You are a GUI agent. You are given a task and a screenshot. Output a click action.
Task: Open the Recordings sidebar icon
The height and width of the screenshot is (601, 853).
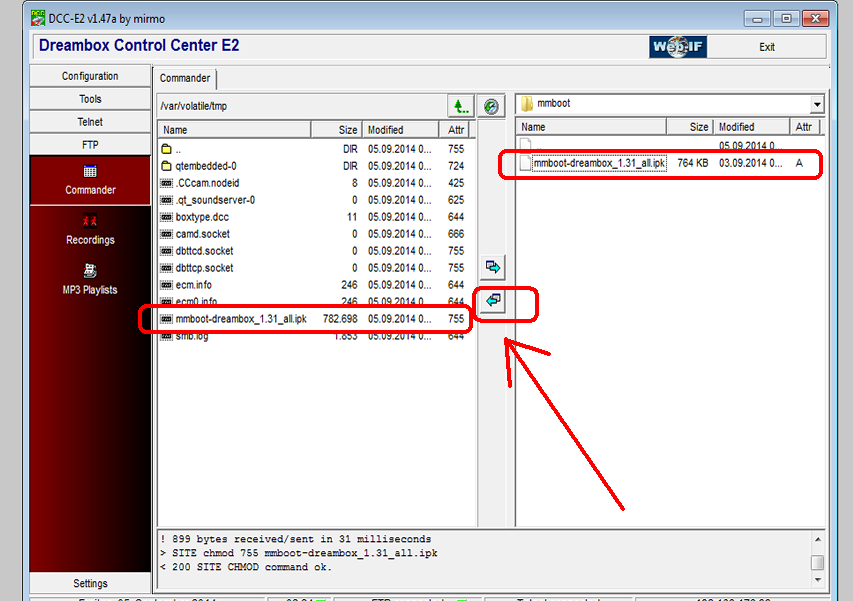pos(90,221)
